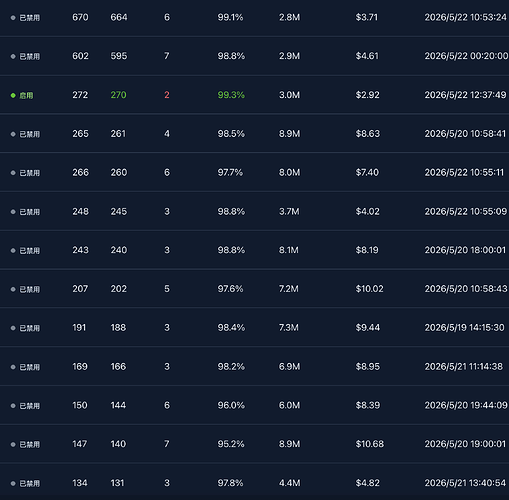The image size is (509, 500).
Task: Select the failure count 5
Action: tap(167, 289)
